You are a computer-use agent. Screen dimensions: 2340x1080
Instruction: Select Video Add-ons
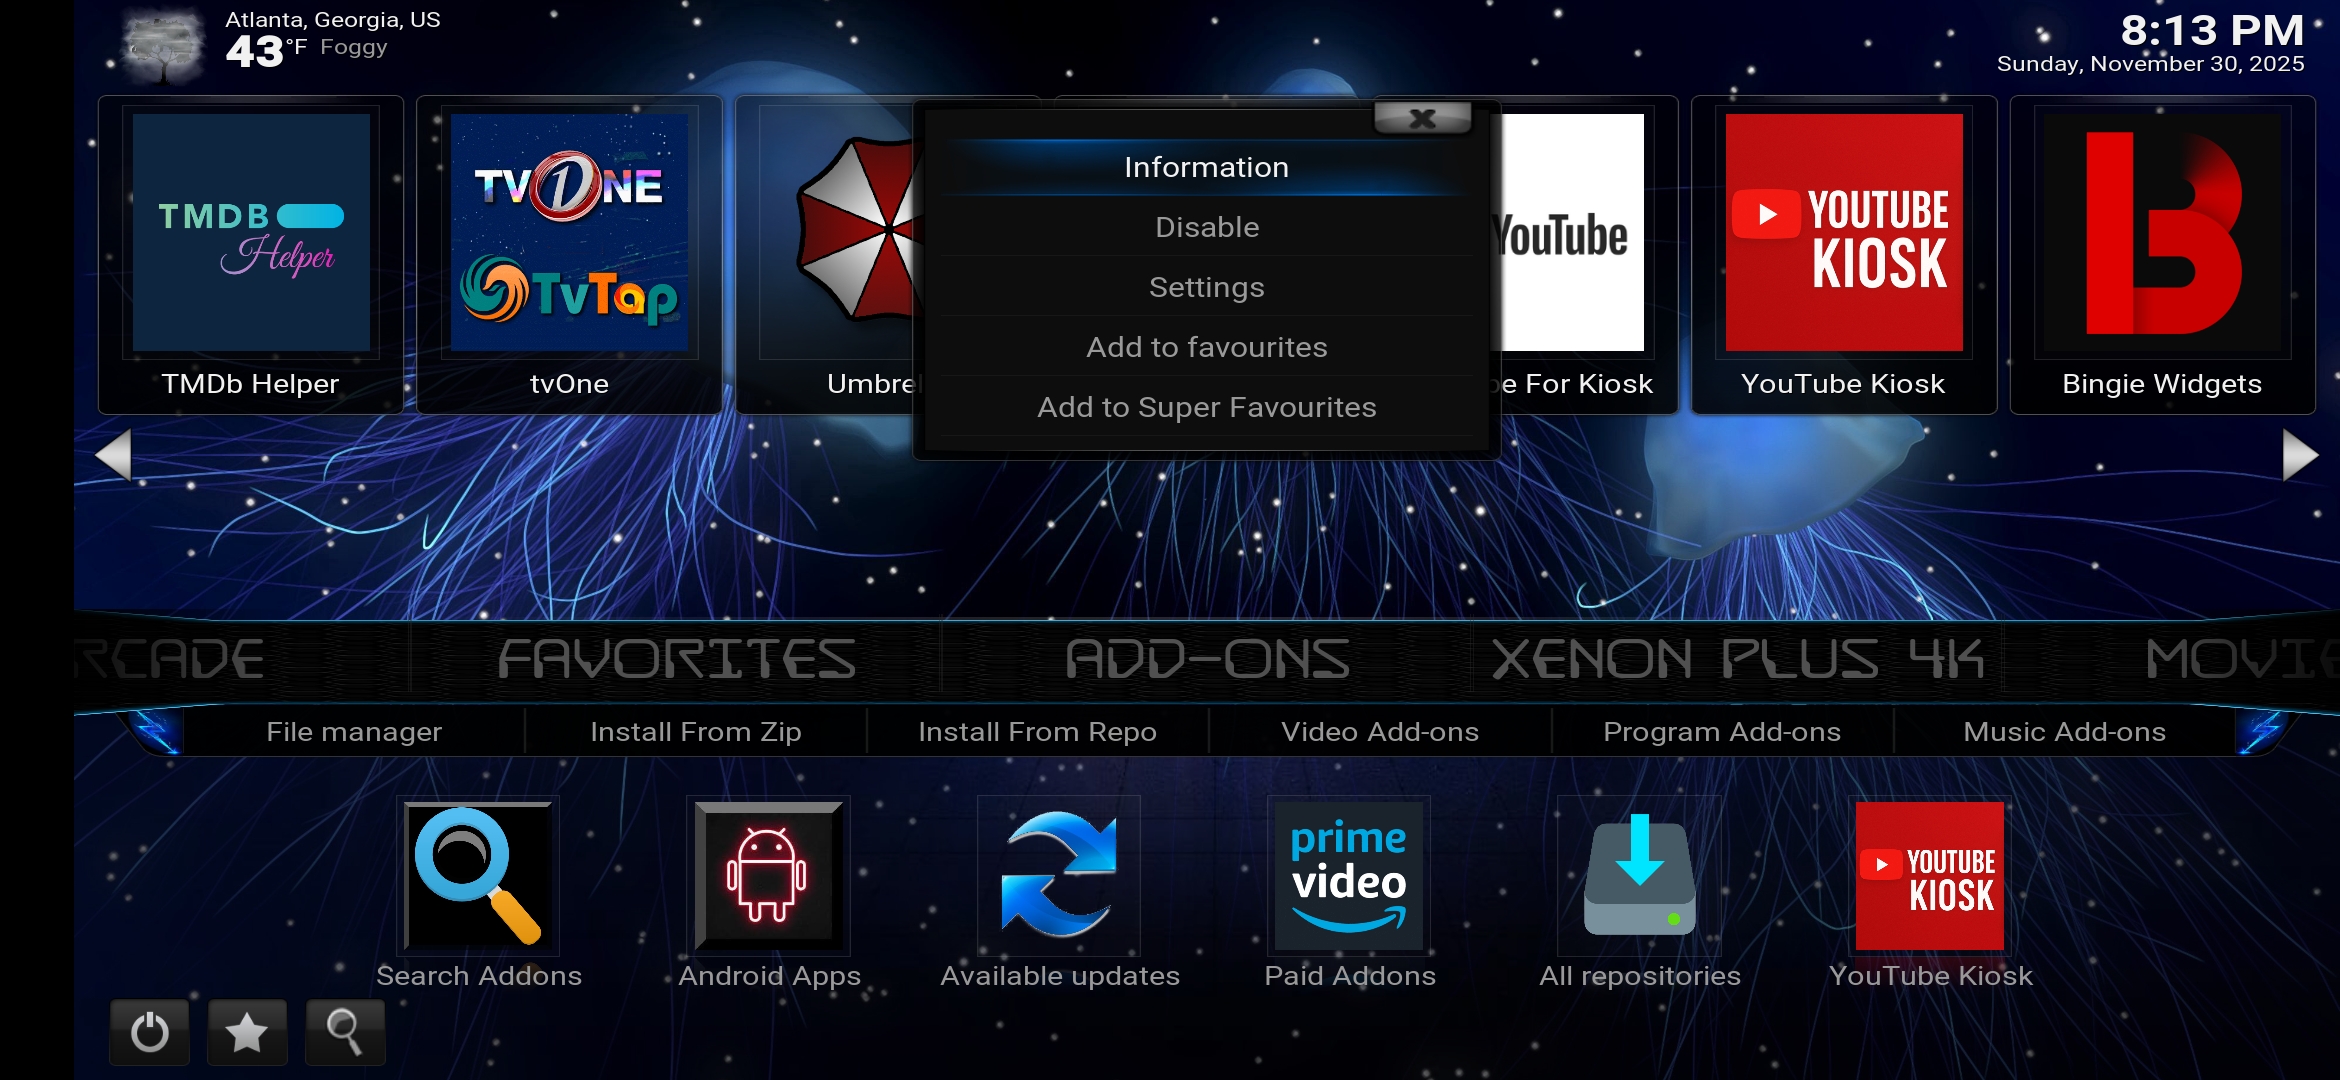pyautogui.click(x=1379, y=731)
